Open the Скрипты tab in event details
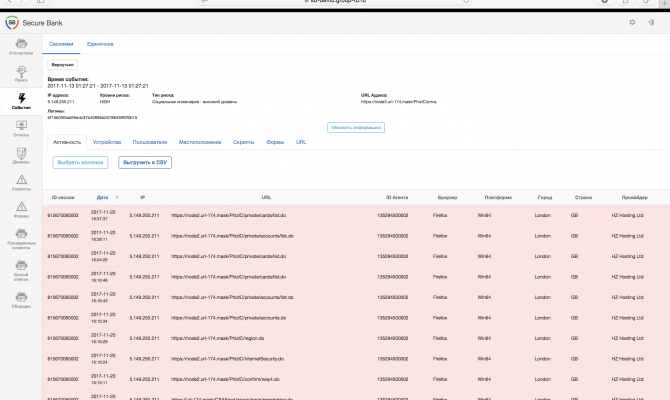670x400 pixels. point(244,142)
